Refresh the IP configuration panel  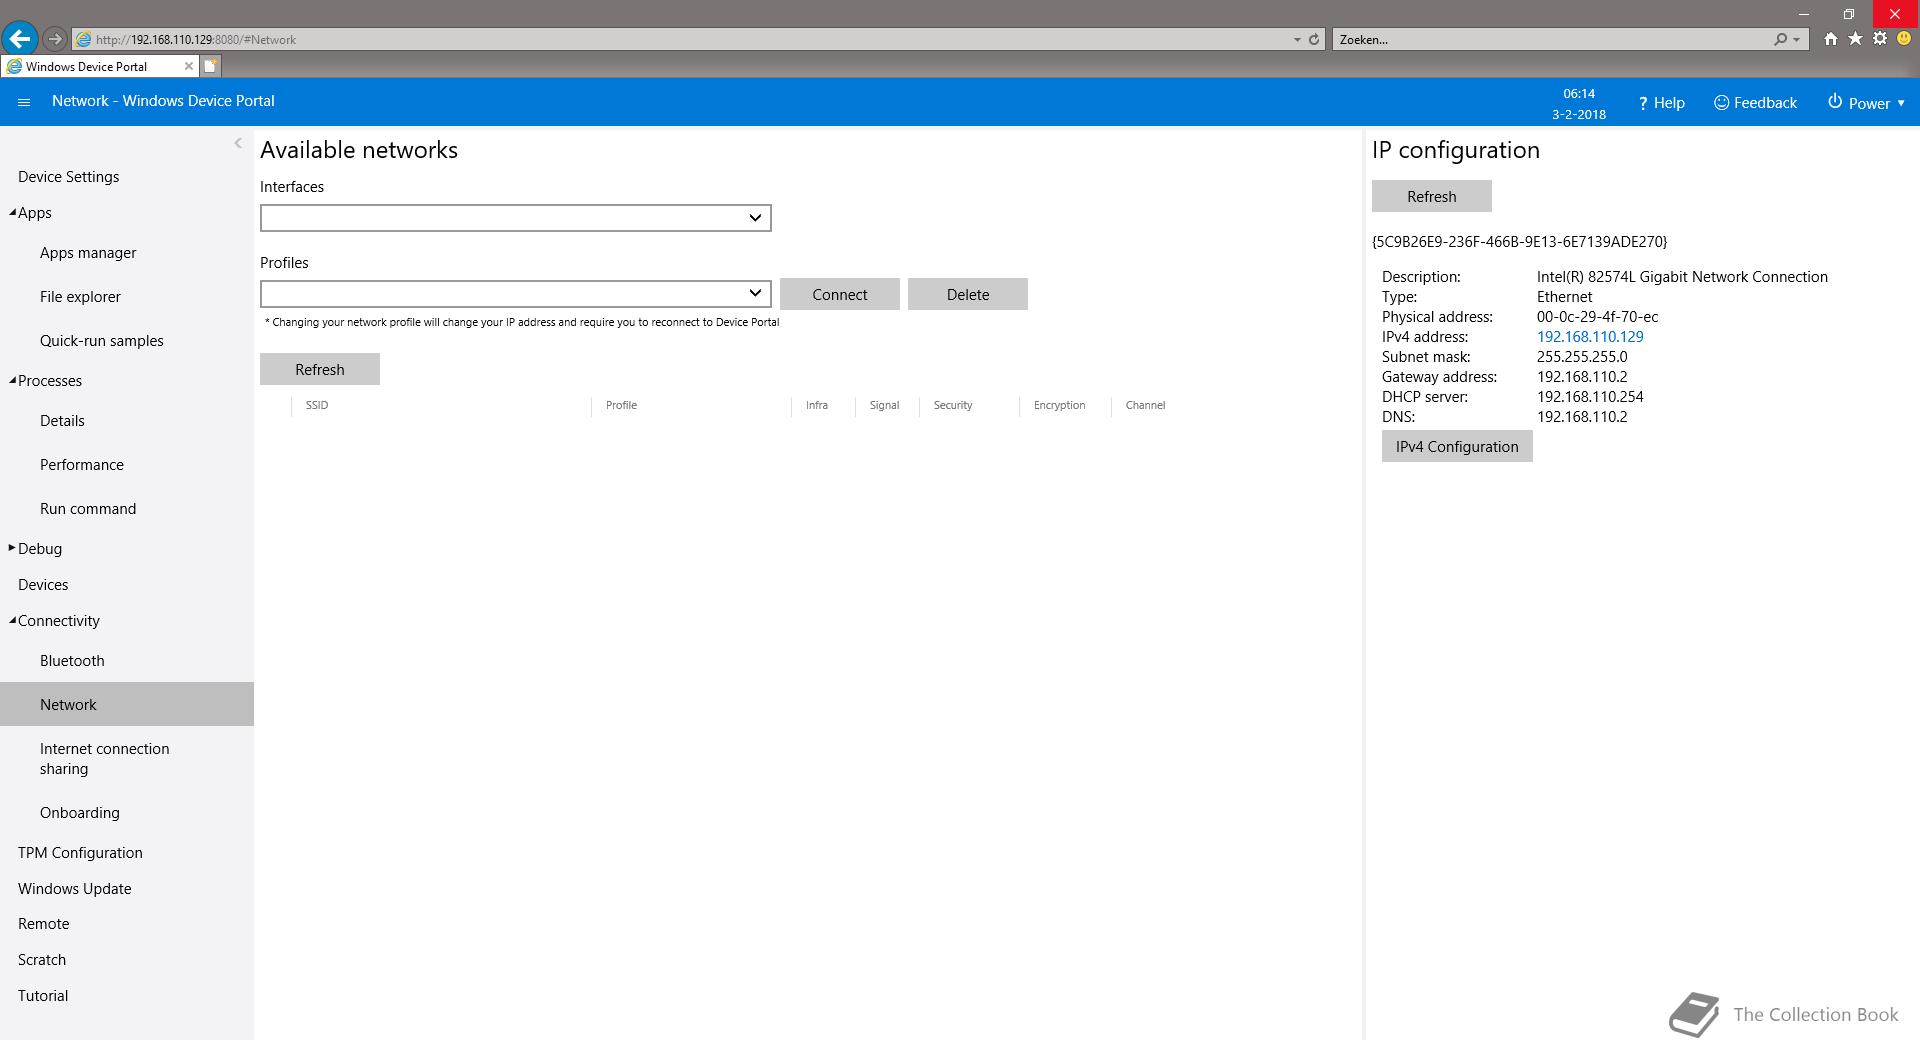[1432, 196]
